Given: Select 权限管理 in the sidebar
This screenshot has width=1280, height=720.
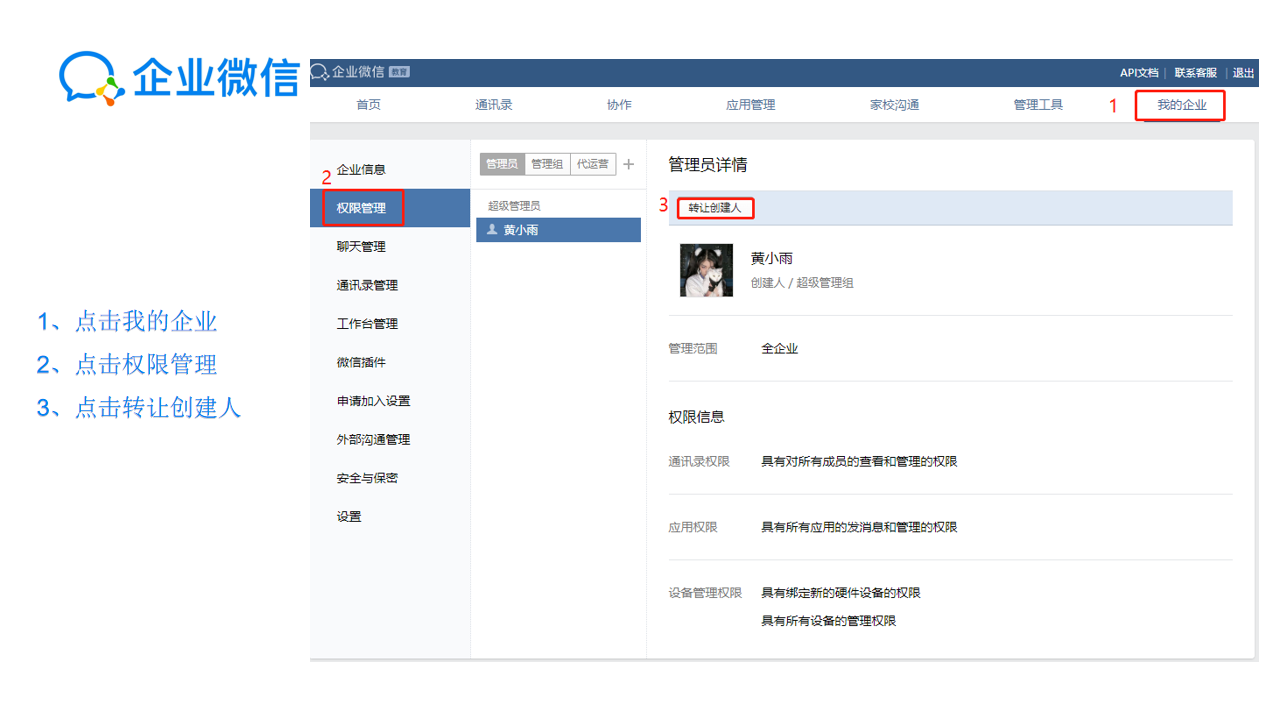Looking at the screenshot, I should click(362, 208).
